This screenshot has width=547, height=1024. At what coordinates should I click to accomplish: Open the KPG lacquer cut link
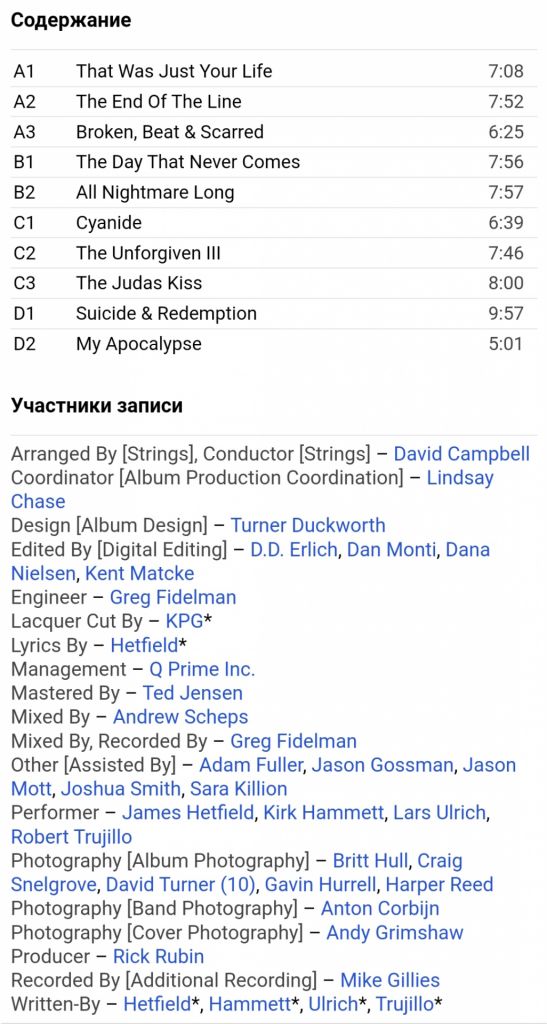(184, 621)
